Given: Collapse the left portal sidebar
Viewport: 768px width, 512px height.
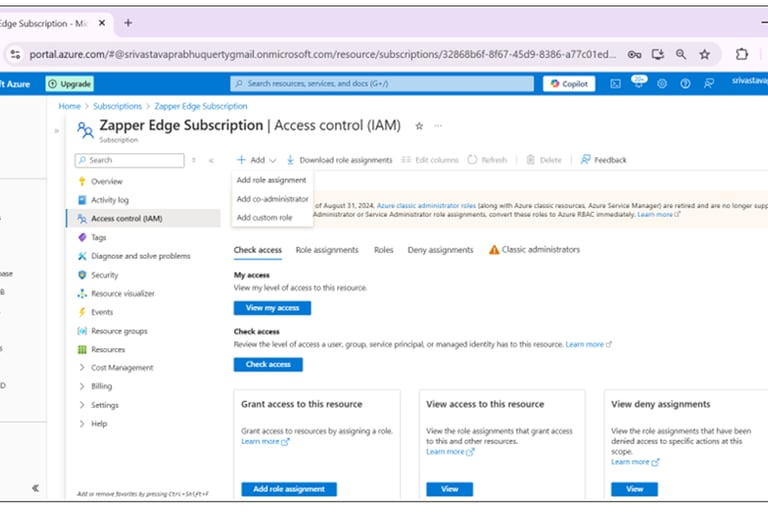Looking at the screenshot, I should click(35, 488).
